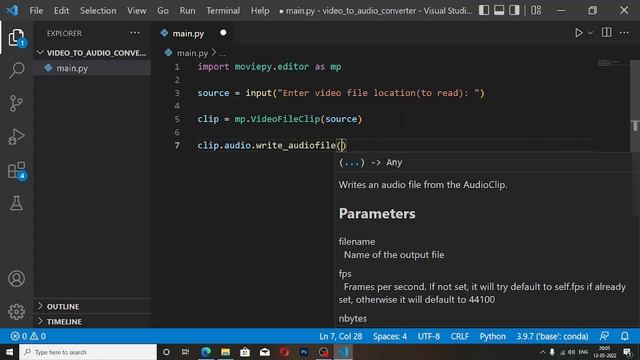Screen dimensions: 640x360
Task: Collapse the VIDEO_TO_AUDIO_CONVE... folder section
Action: tap(92, 53)
